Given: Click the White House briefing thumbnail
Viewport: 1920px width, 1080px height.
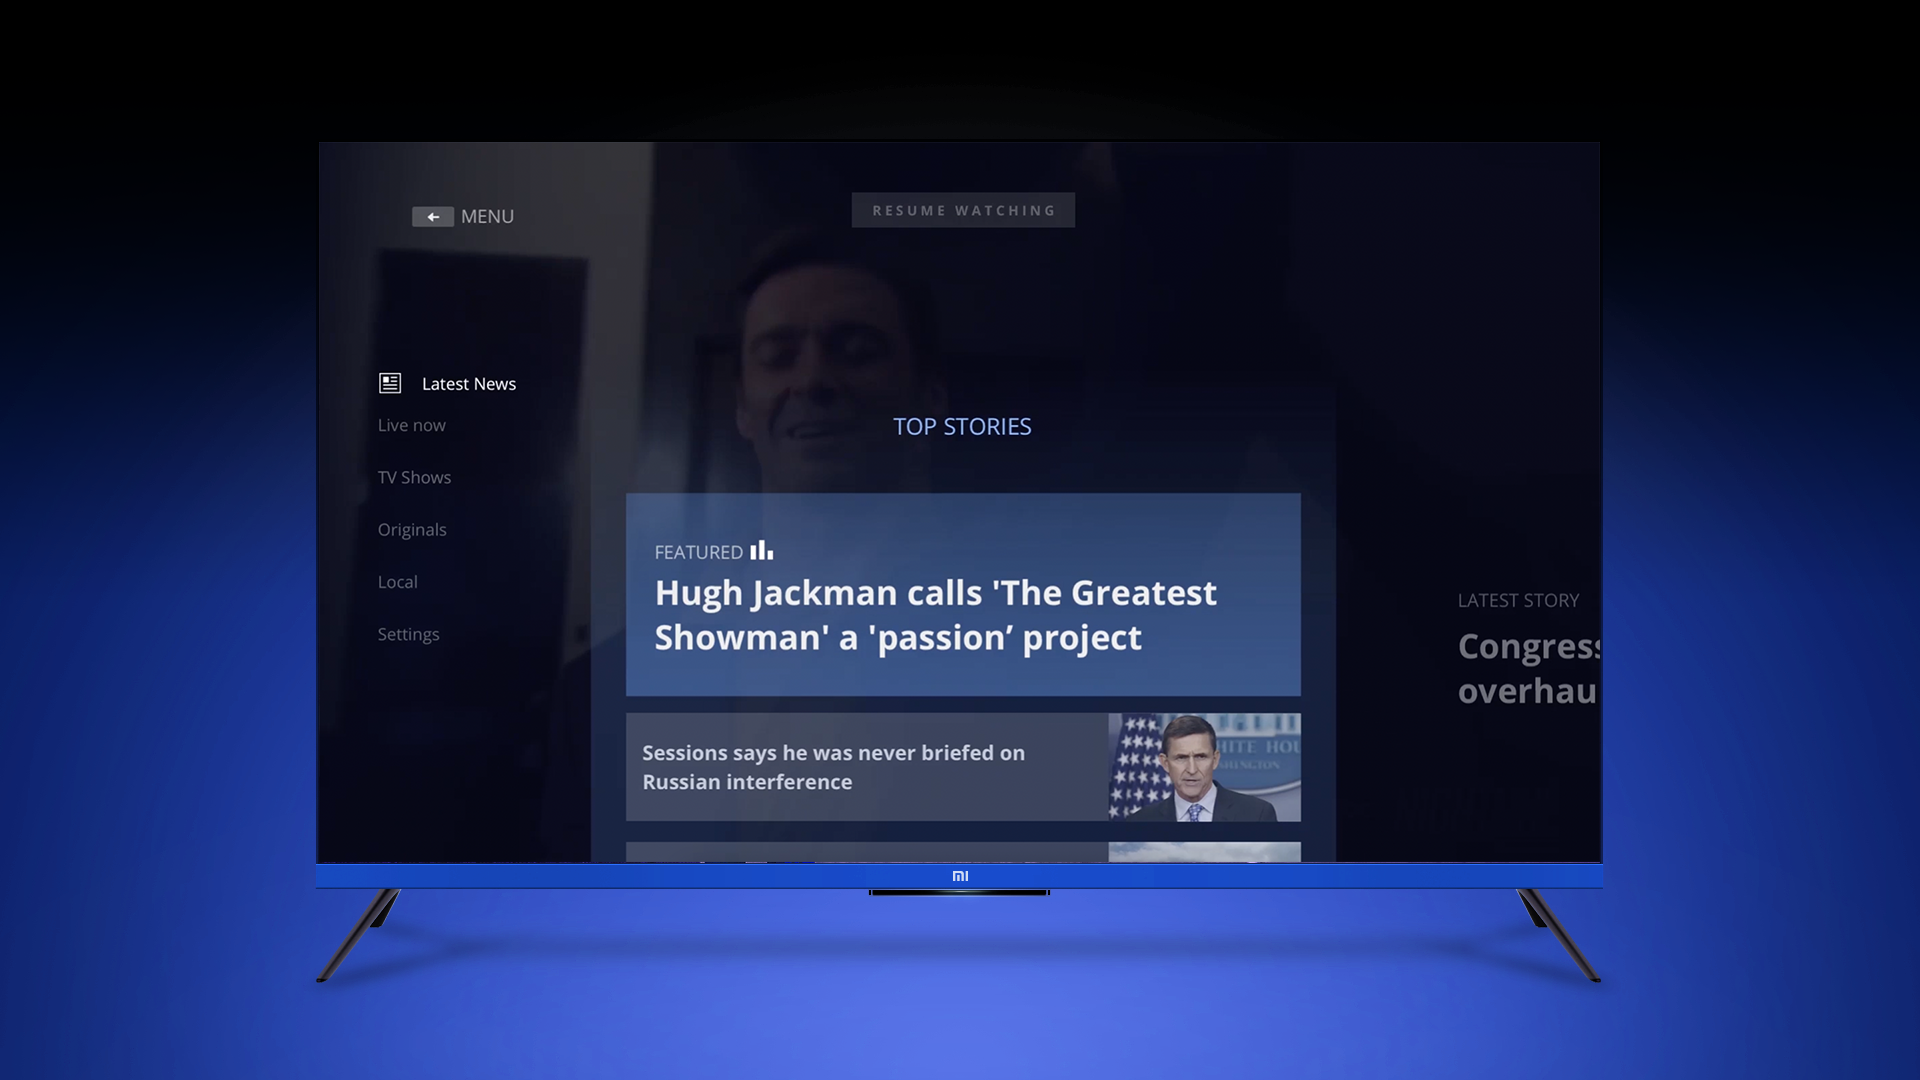Looking at the screenshot, I should coord(1204,767).
